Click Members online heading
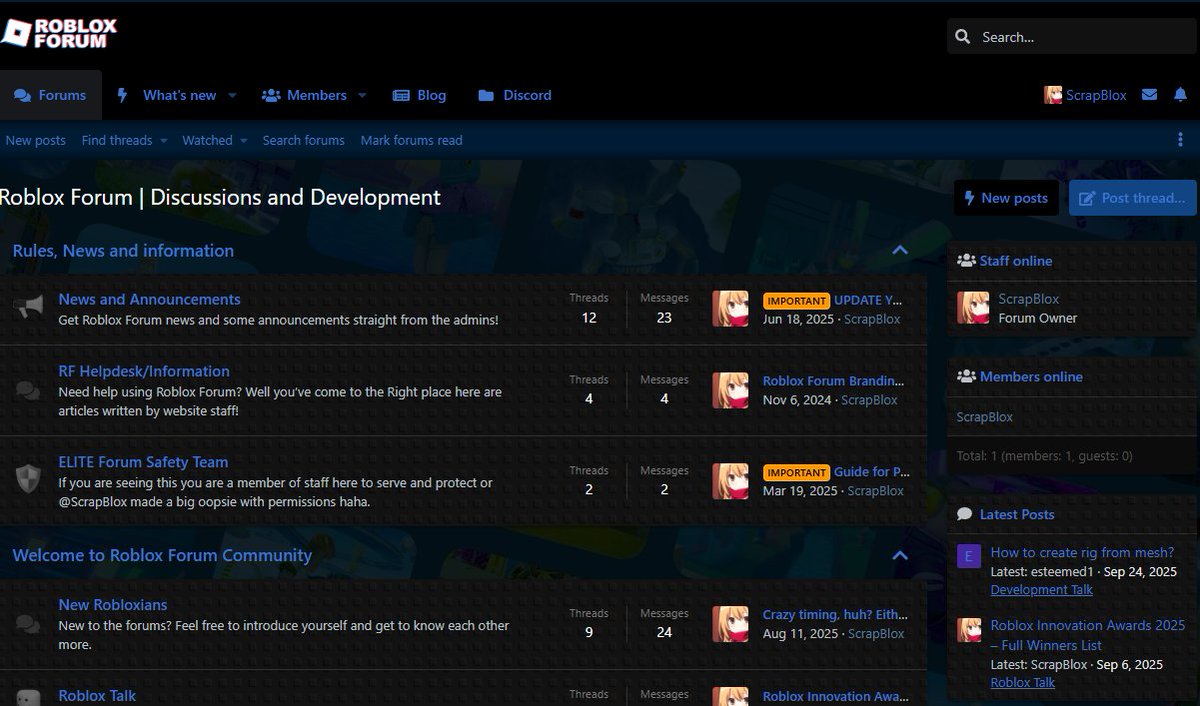 (x=1031, y=377)
